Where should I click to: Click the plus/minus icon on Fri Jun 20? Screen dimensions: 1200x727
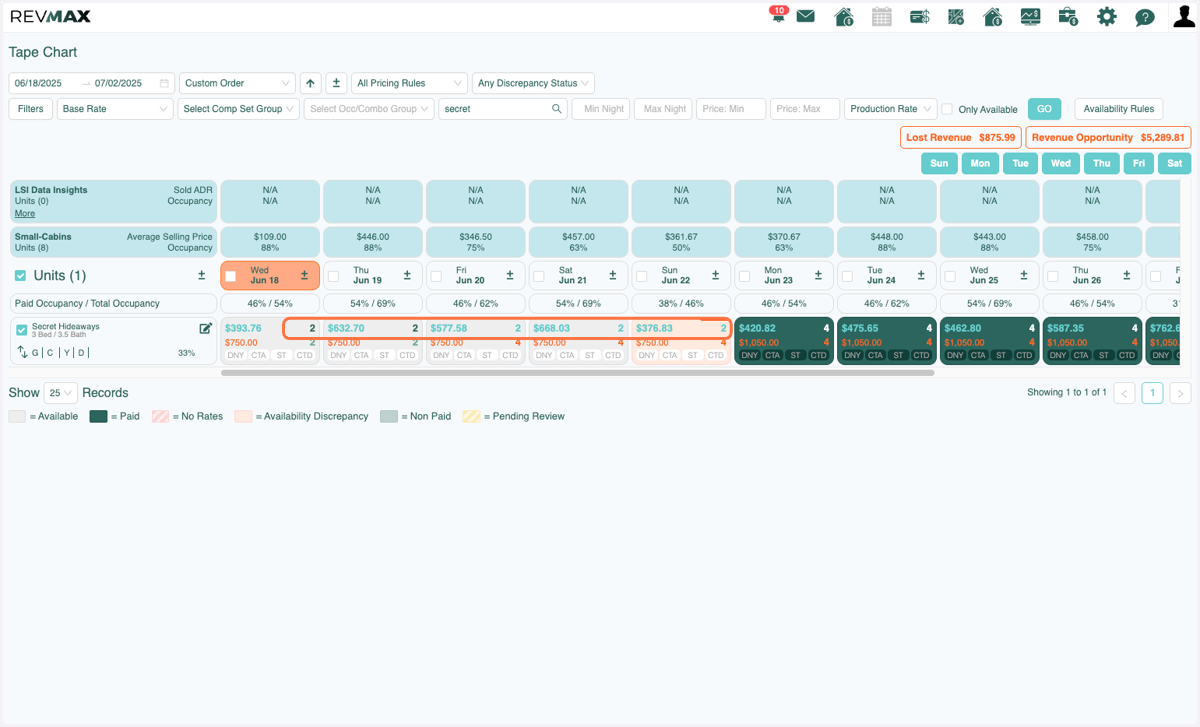(510, 275)
